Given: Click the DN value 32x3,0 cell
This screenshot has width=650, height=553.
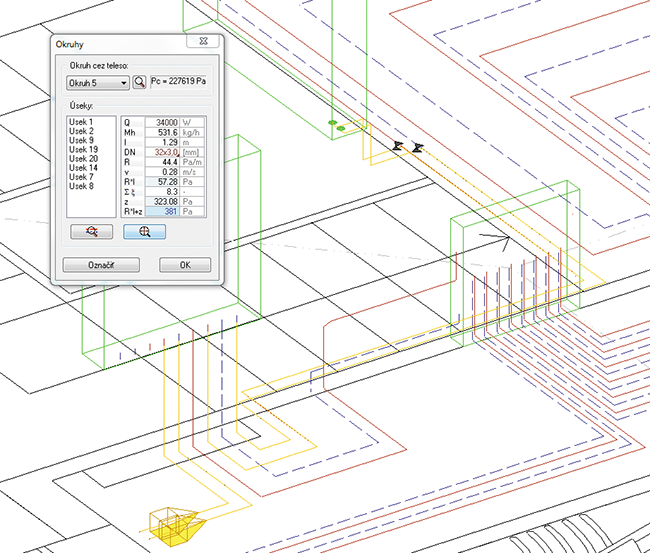Looking at the screenshot, I should pyautogui.click(x=162, y=152).
